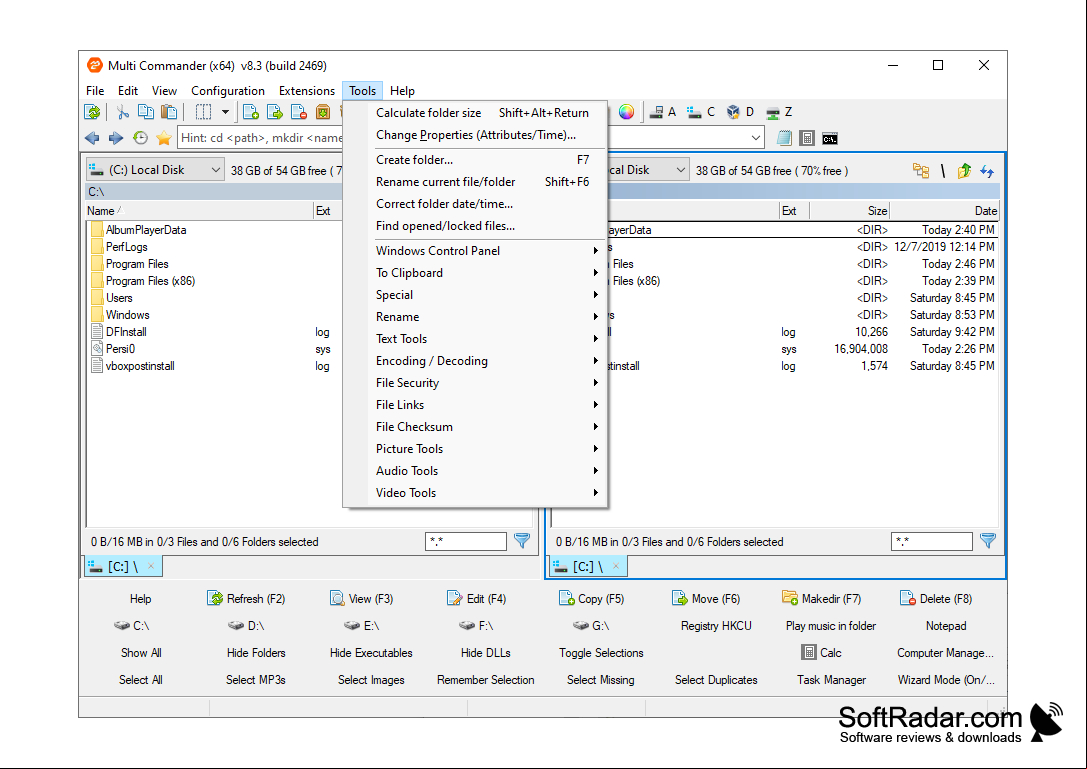This screenshot has height=769, width=1087.
Task: Open the calculator icon beside command line
Action: [807, 138]
